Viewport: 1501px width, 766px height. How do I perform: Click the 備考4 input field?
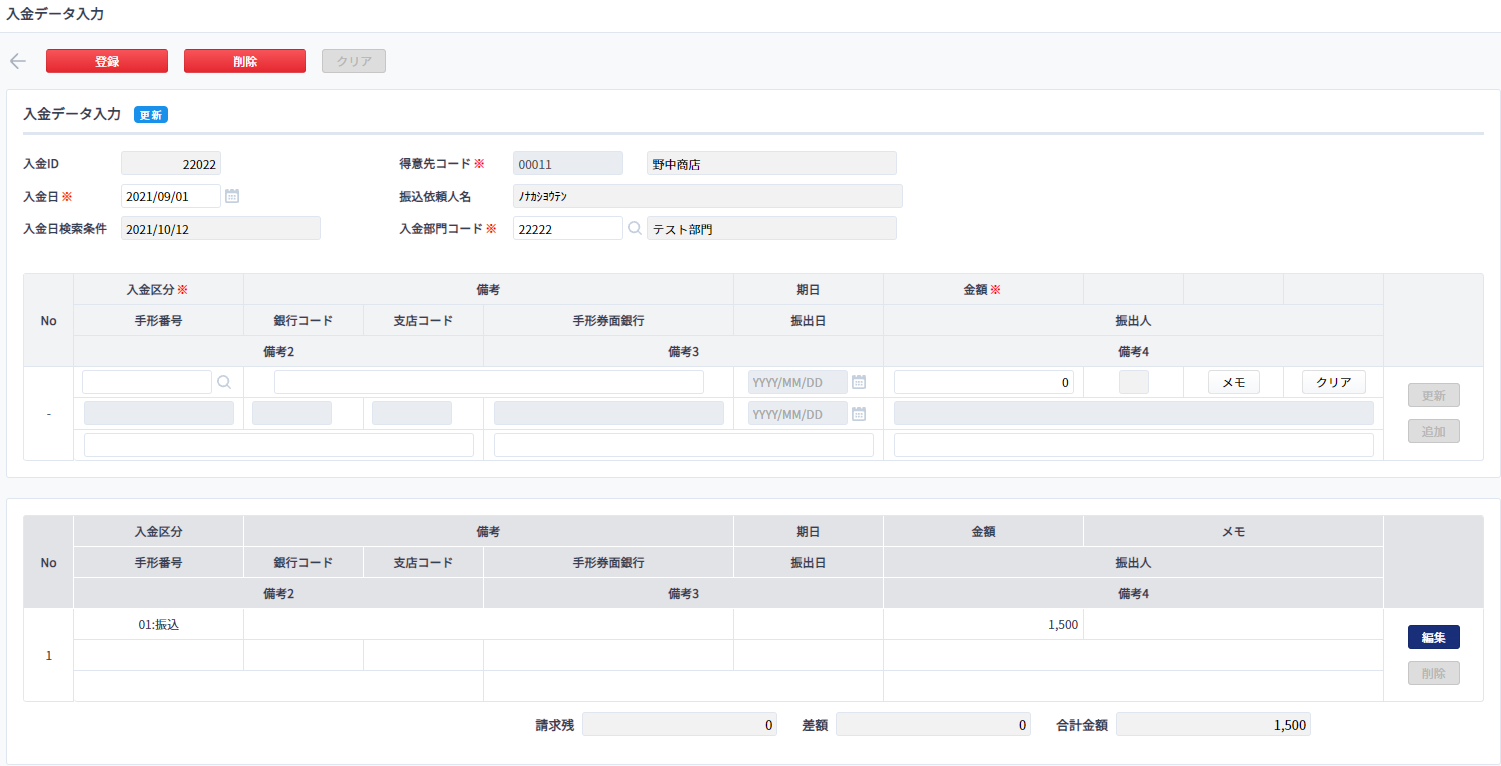point(1134,445)
